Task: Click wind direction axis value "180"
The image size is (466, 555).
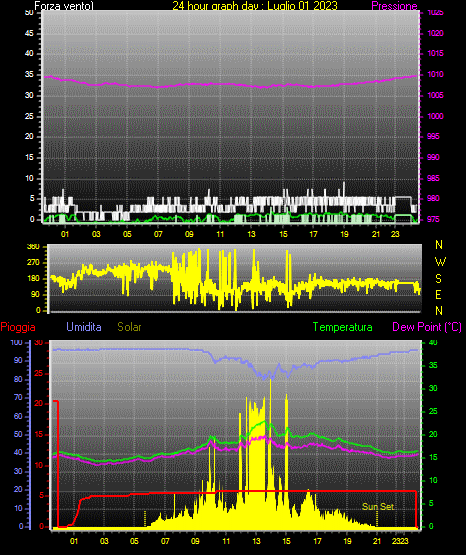Action: (33, 279)
